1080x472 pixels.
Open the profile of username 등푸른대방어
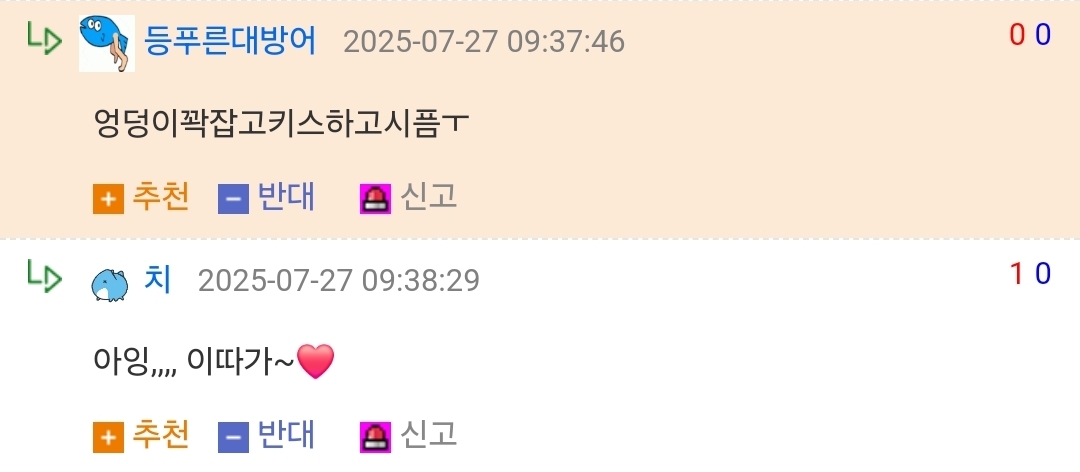(x=230, y=42)
